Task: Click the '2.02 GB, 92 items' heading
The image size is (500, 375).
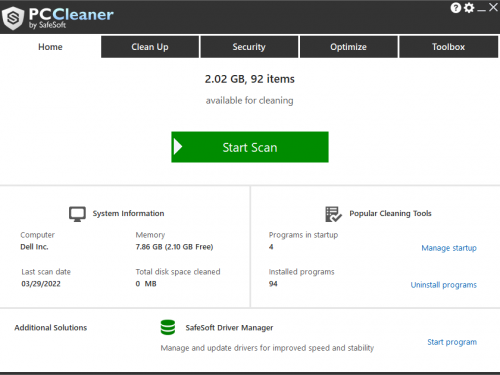Action: click(x=250, y=79)
